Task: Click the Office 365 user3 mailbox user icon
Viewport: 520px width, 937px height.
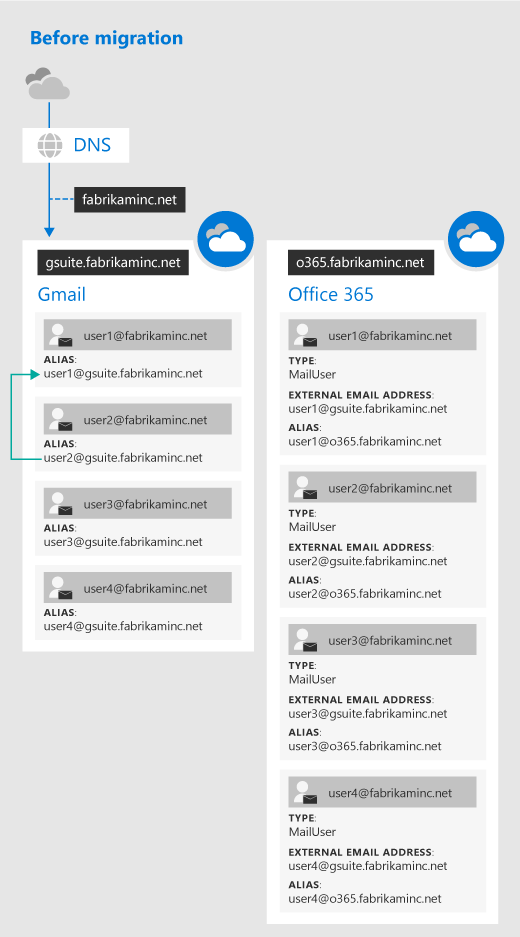Action: pos(305,640)
